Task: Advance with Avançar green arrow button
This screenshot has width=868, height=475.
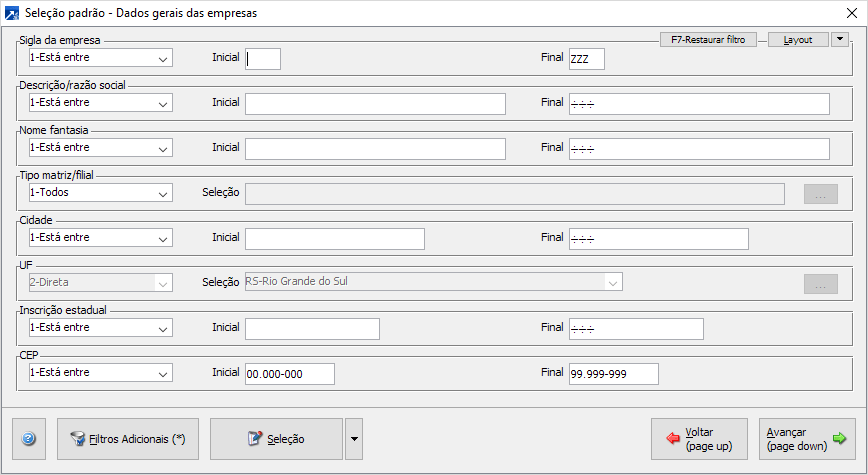Action: [x=807, y=439]
